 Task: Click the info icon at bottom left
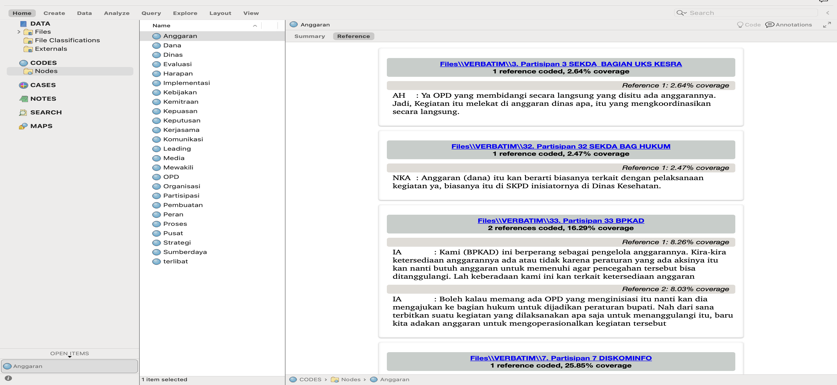(8, 379)
